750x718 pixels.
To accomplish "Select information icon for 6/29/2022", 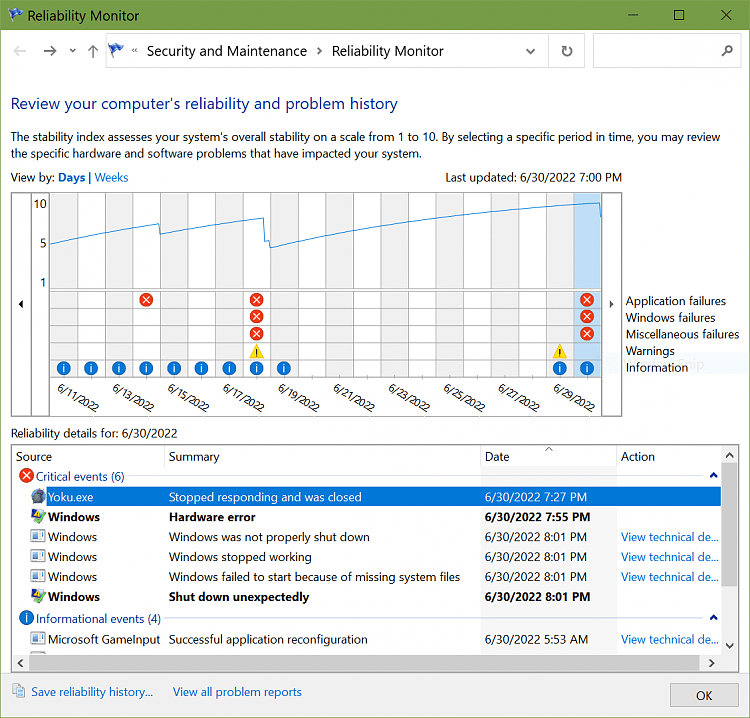I will (560, 368).
